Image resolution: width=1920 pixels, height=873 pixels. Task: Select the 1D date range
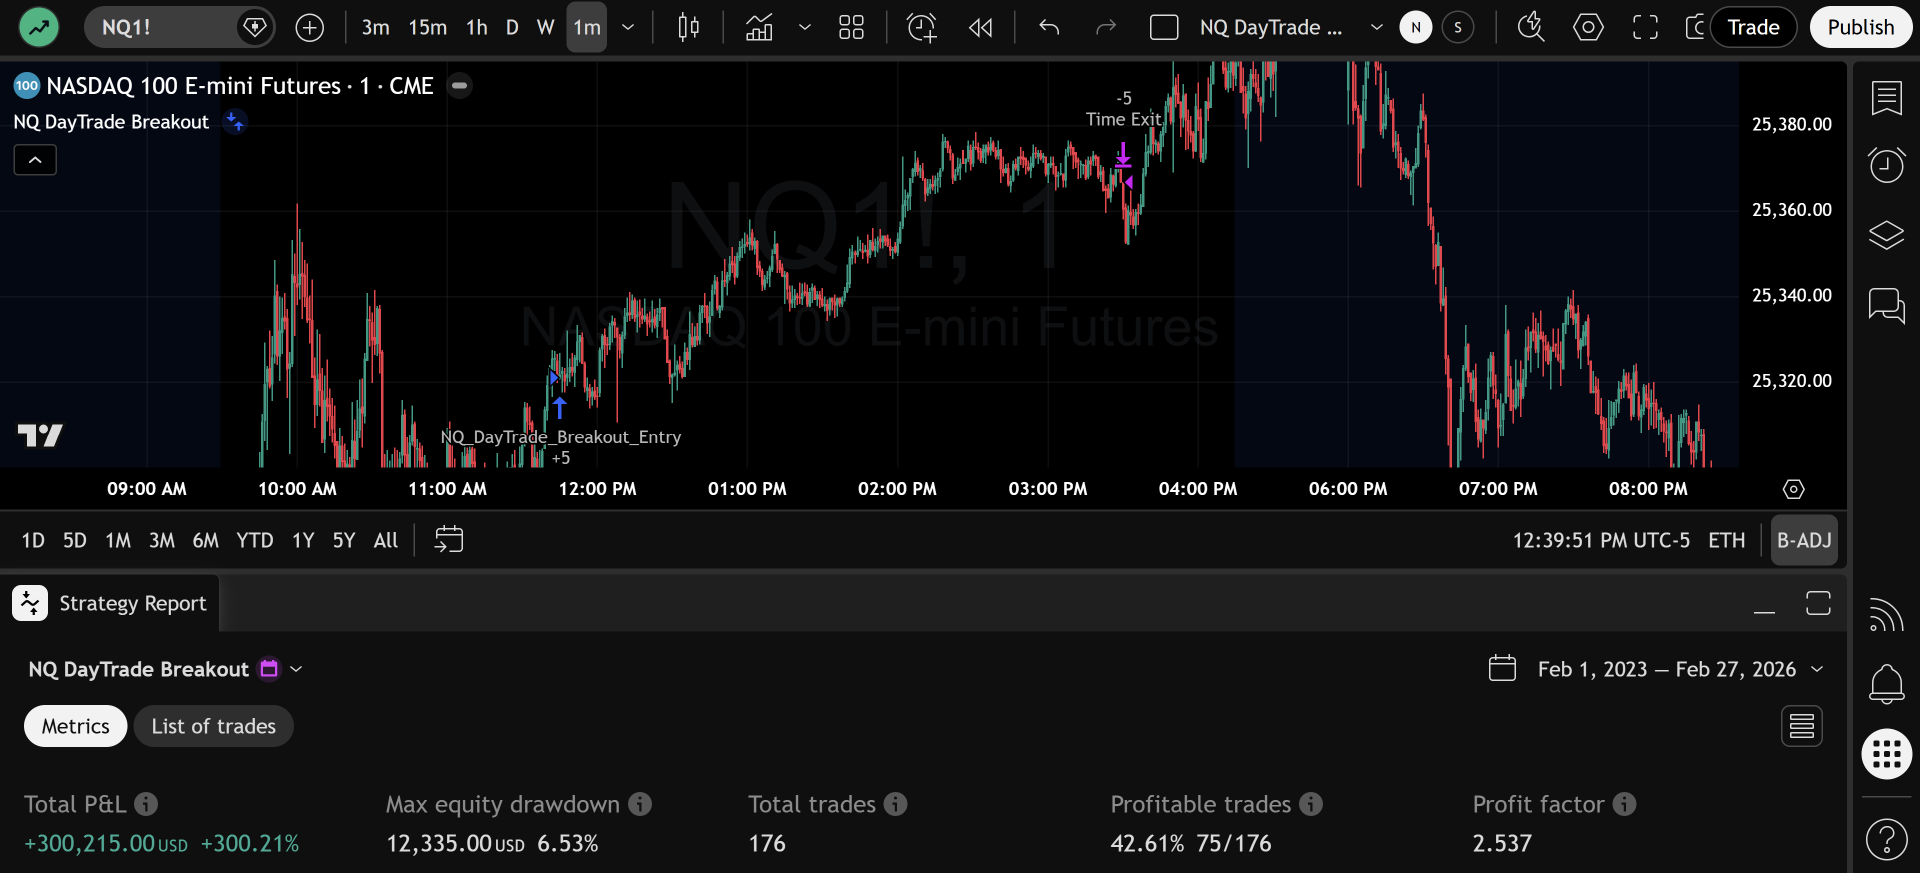pos(33,541)
